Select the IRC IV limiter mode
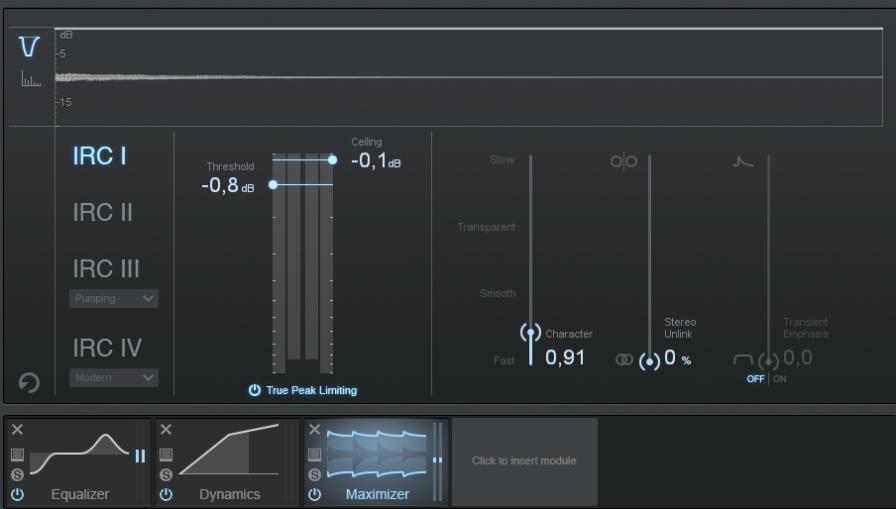Image resolution: width=896 pixels, height=509 pixels. [x=107, y=347]
